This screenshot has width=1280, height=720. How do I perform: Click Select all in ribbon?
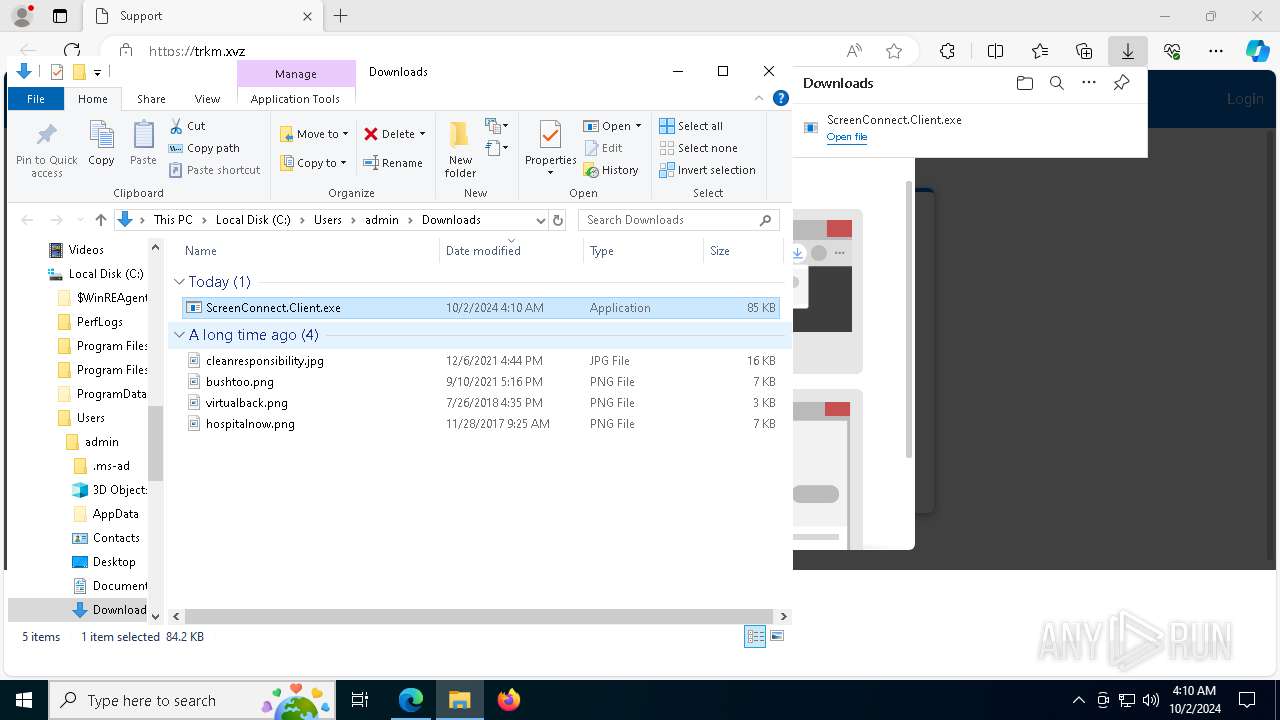click(x=691, y=126)
